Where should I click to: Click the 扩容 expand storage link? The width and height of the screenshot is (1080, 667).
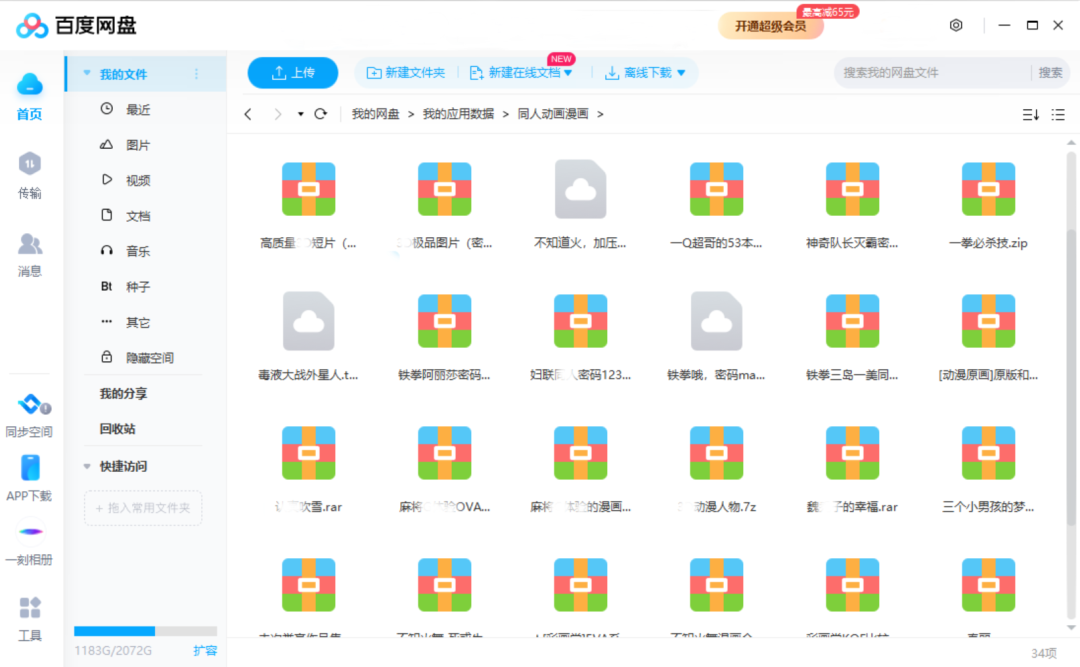pyautogui.click(x=205, y=650)
